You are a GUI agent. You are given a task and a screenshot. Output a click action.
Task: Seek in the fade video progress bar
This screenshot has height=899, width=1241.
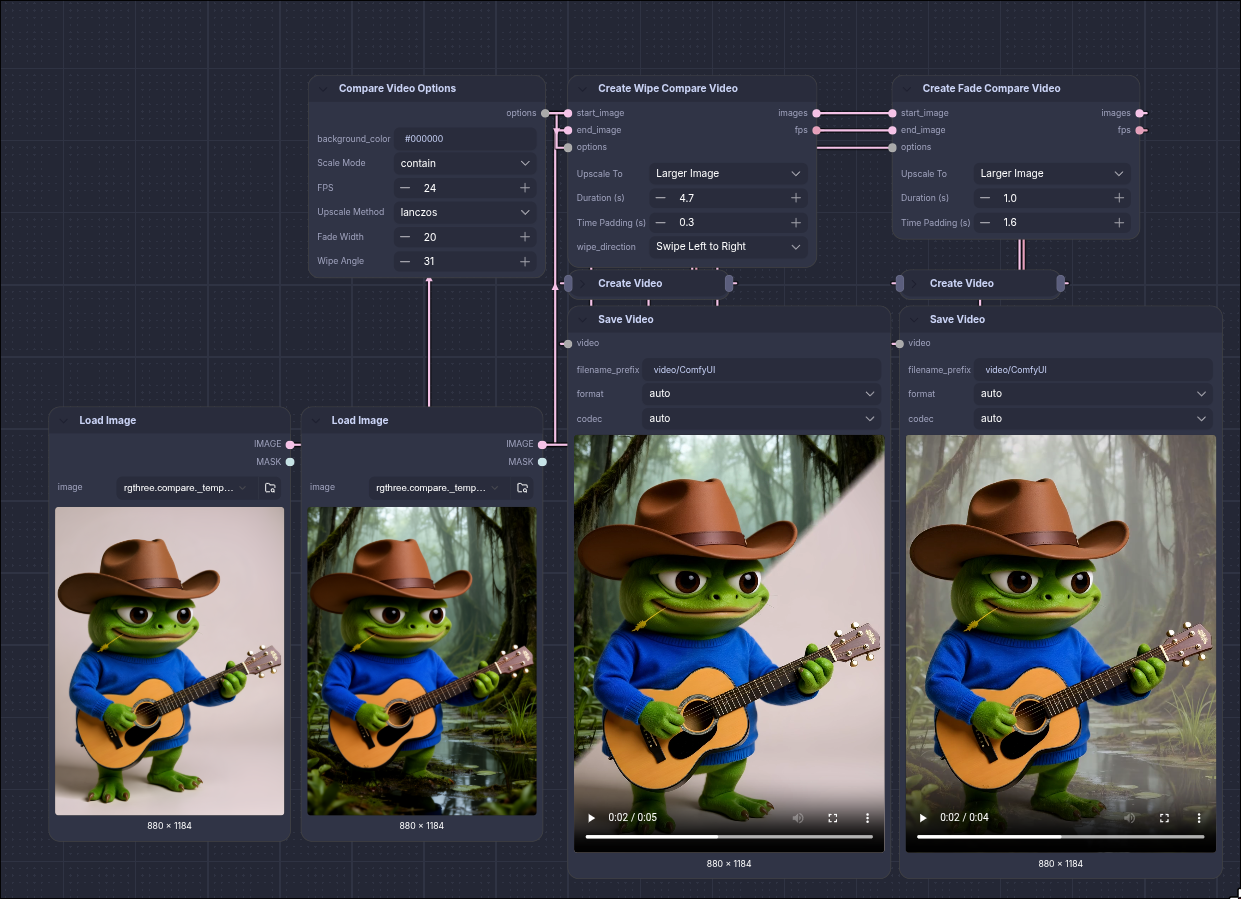point(1061,837)
